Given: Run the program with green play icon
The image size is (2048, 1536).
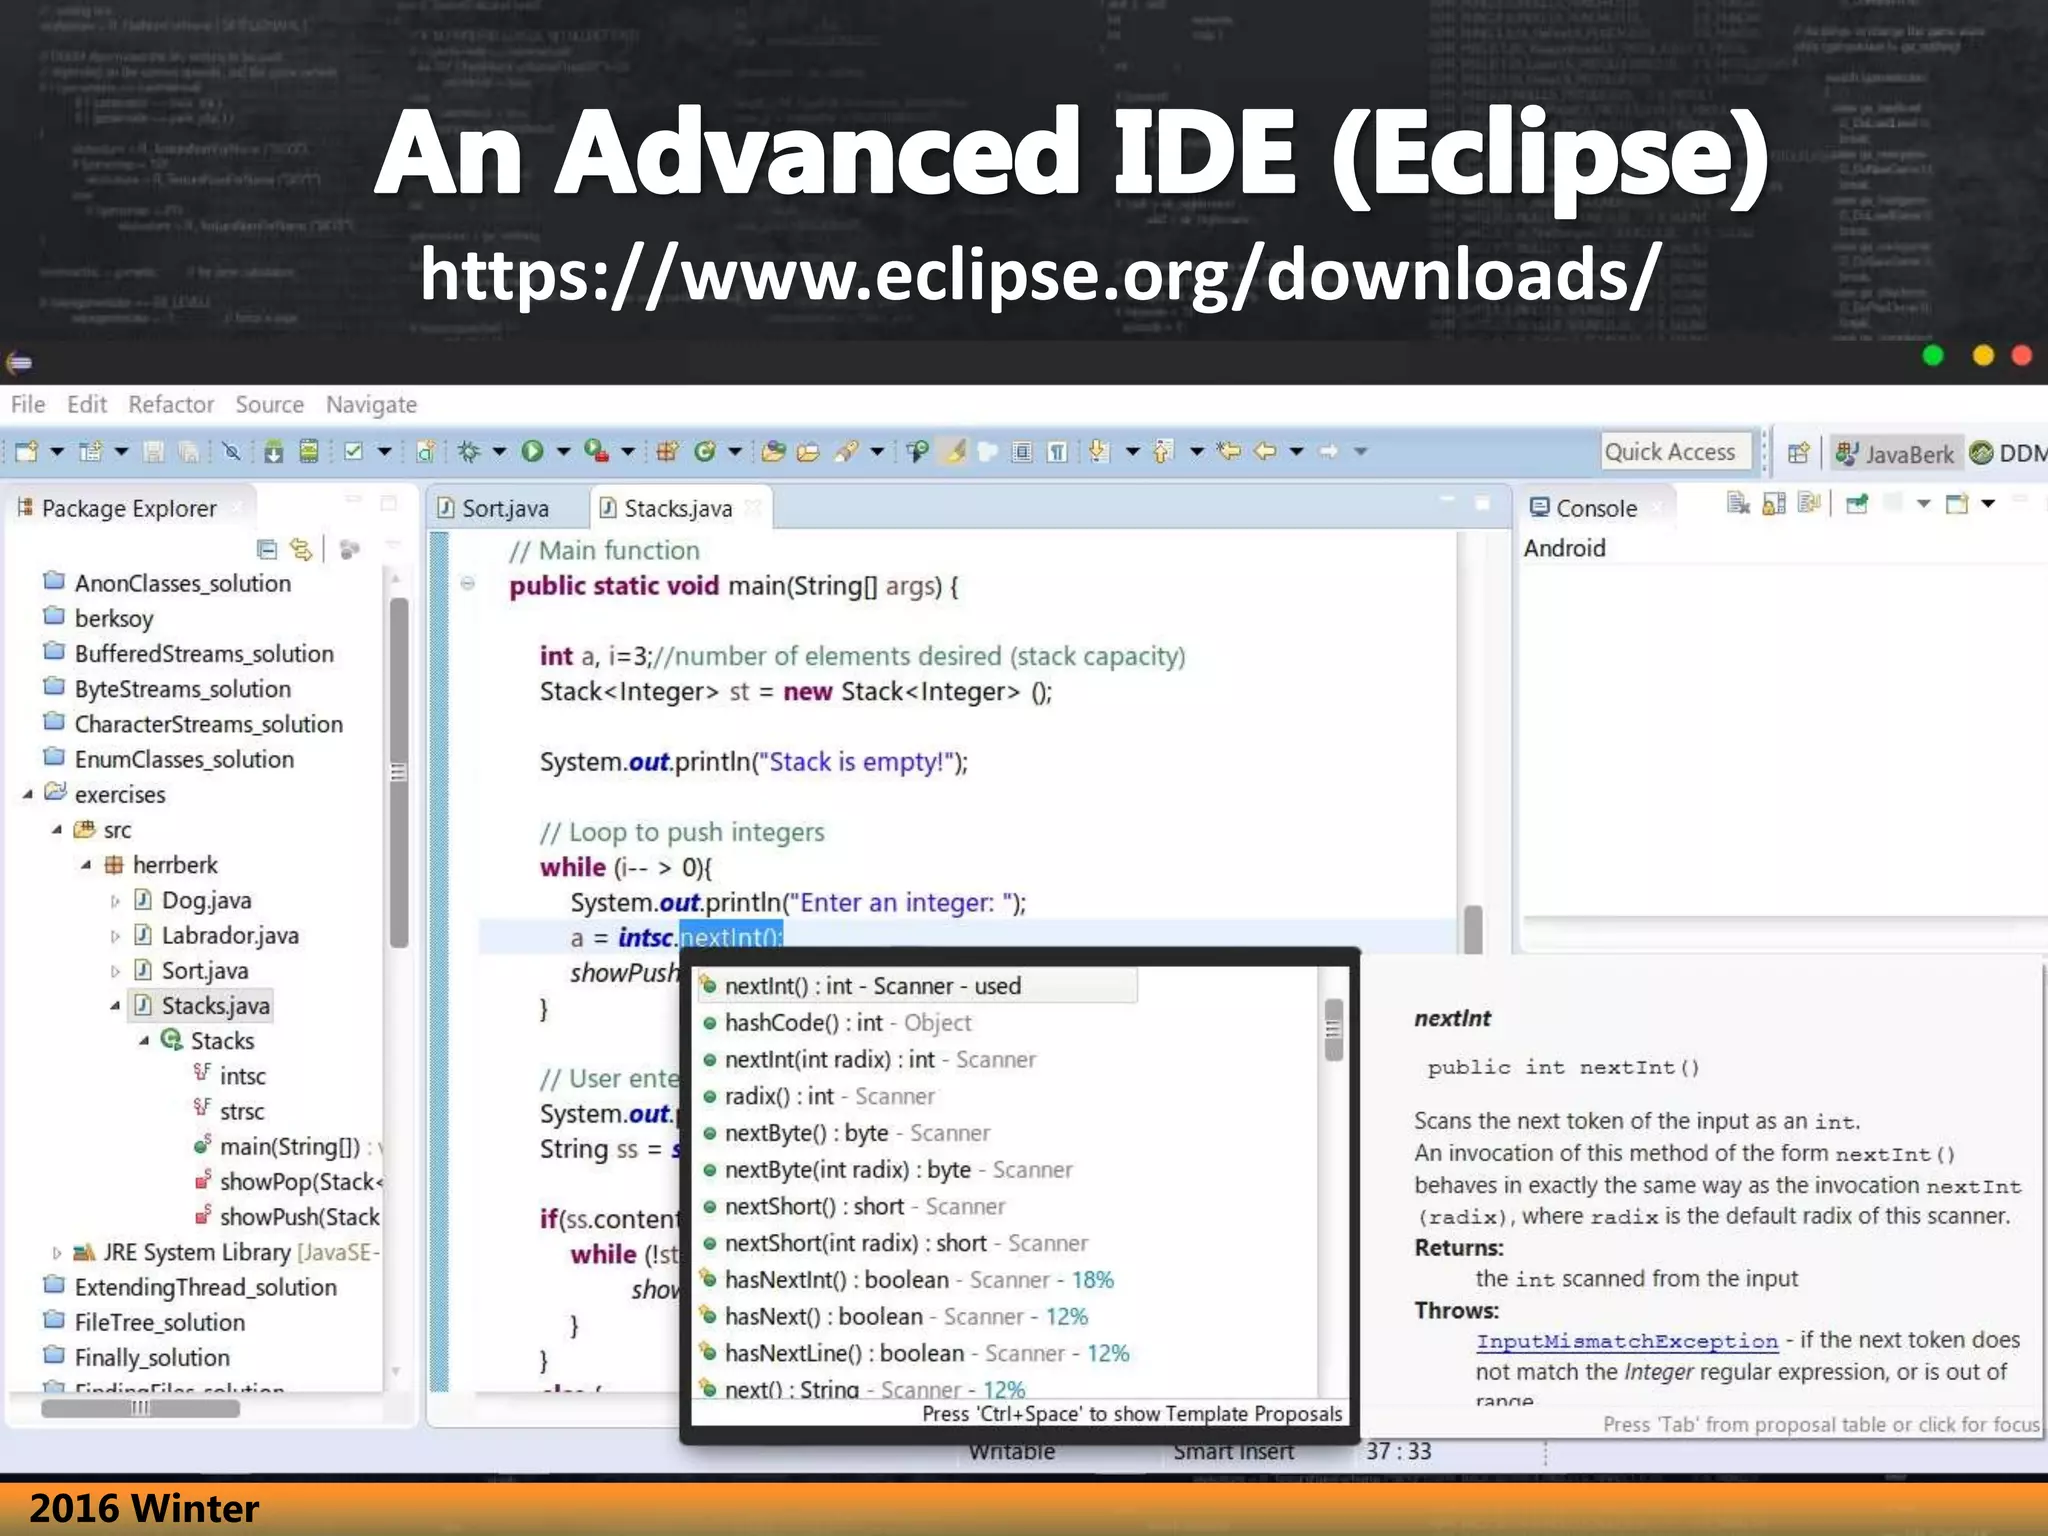Looking at the screenshot, I should [532, 452].
